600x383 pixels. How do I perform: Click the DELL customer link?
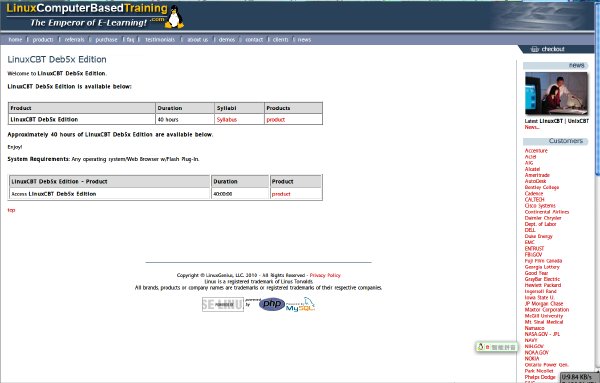[530, 230]
